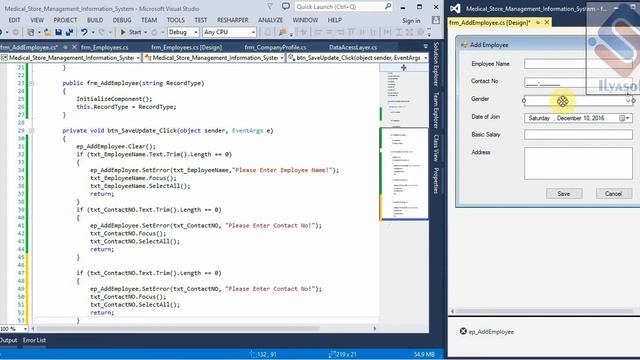The width and height of the screenshot is (640, 360).
Task: Select the Contact No masked text box
Action: click(x=578, y=82)
